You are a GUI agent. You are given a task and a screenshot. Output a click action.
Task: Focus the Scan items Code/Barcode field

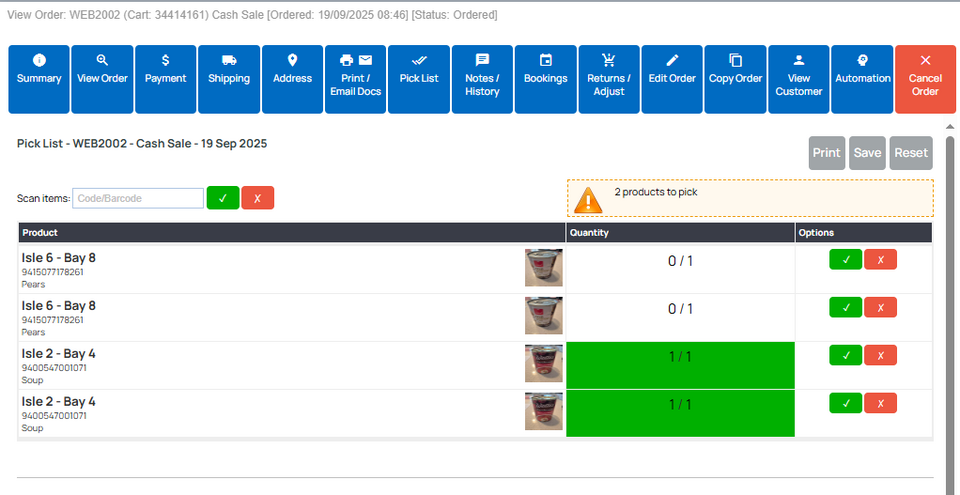click(138, 198)
